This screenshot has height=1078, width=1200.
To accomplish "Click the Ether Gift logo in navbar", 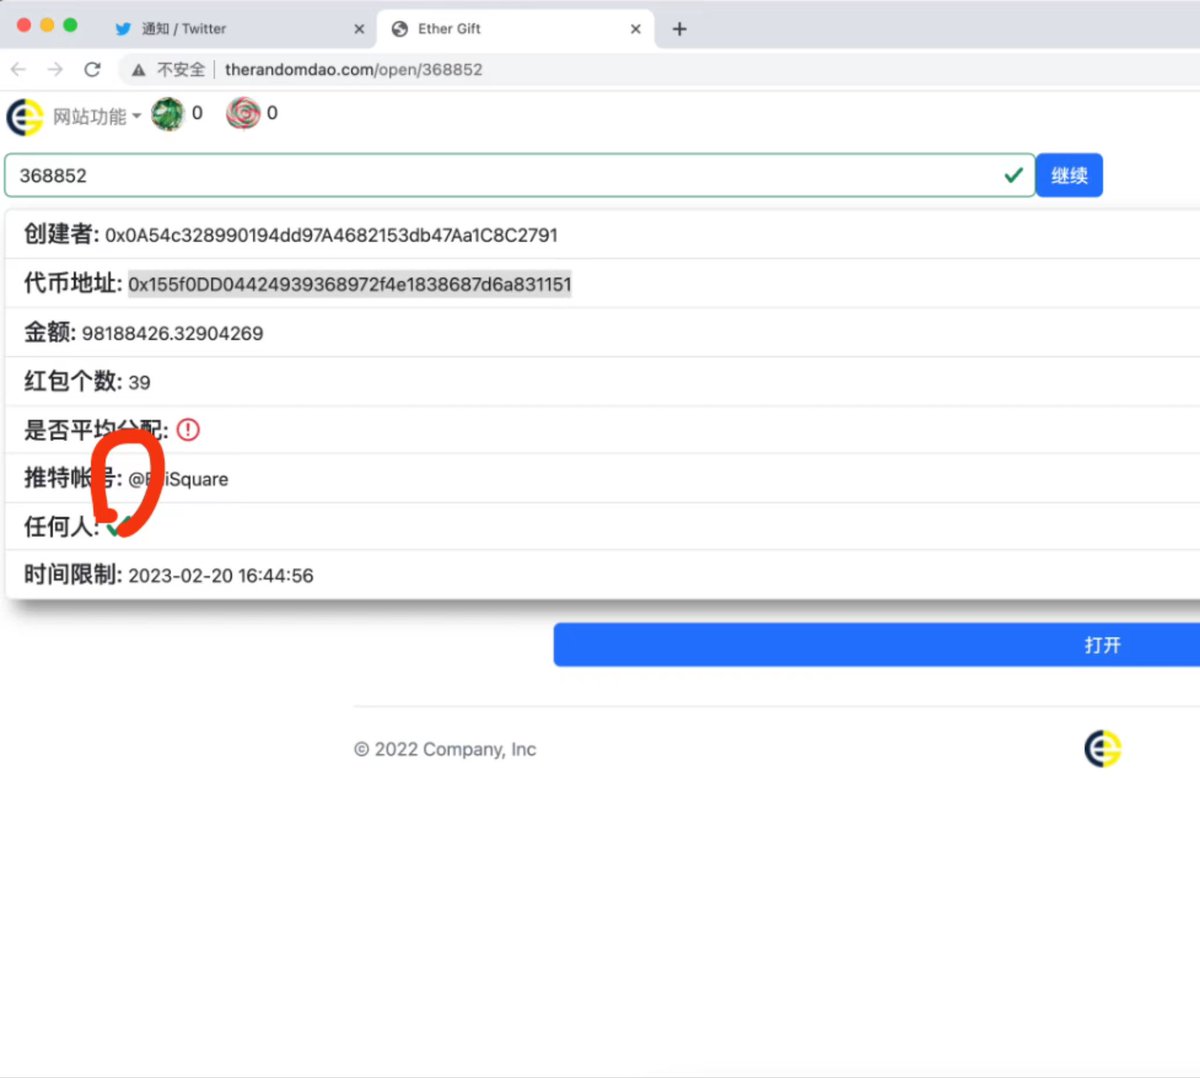I will tap(25, 117).
